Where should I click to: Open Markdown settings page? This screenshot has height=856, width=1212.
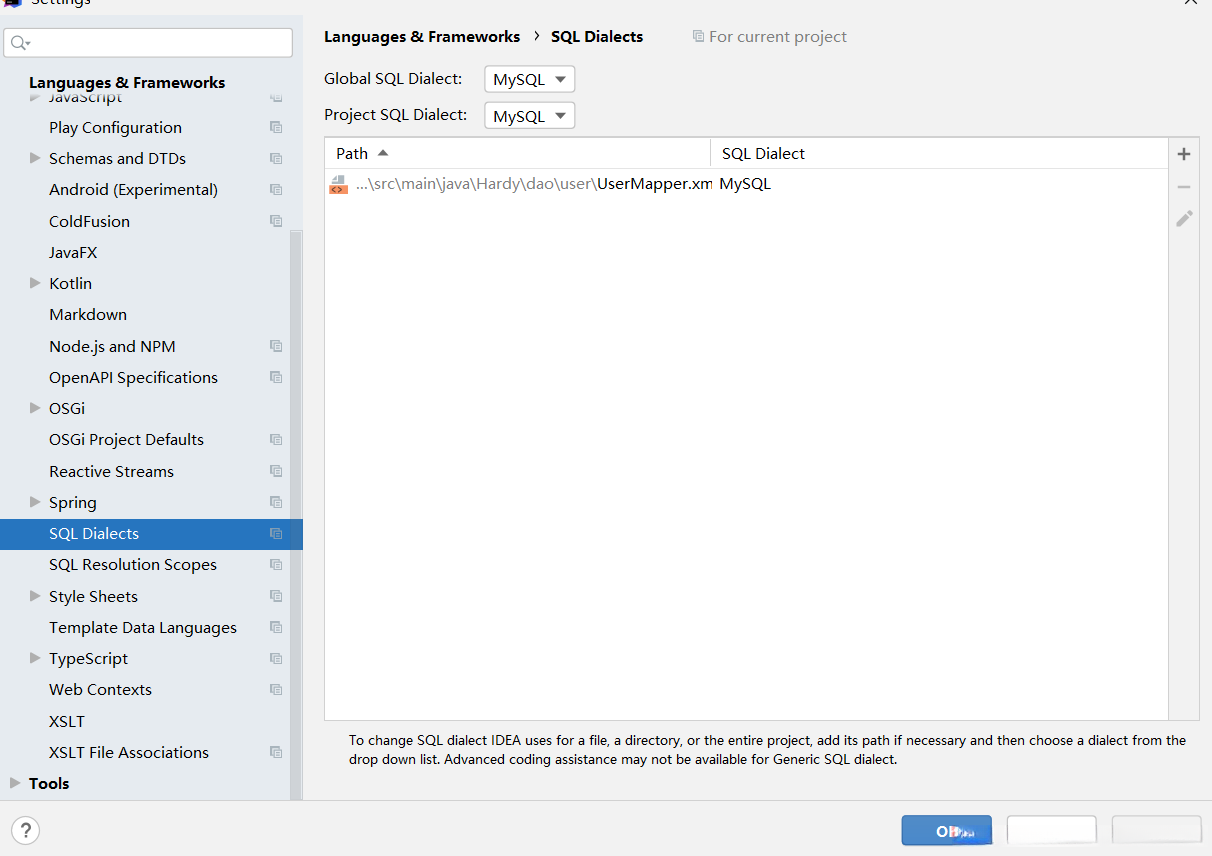point(88,314)
